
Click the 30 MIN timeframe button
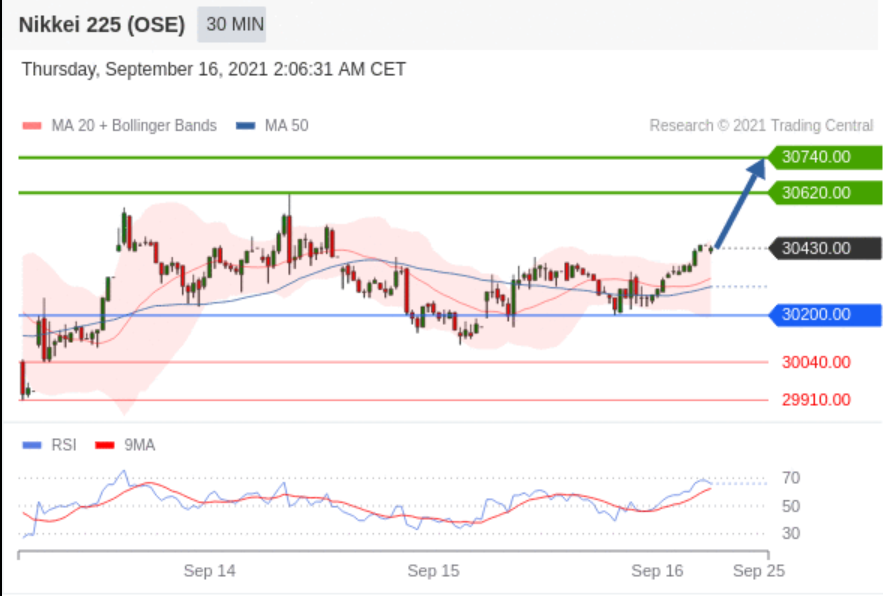pos(231,24)
